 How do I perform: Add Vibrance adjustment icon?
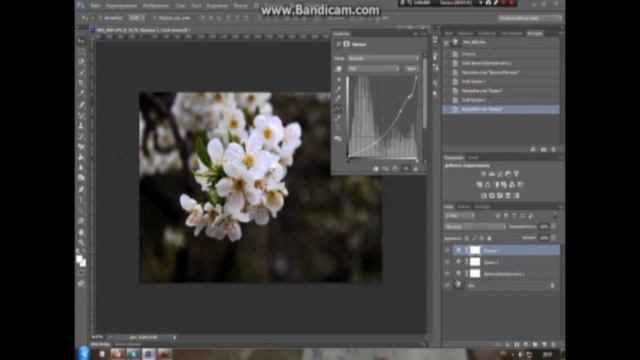tap(516, 174)
